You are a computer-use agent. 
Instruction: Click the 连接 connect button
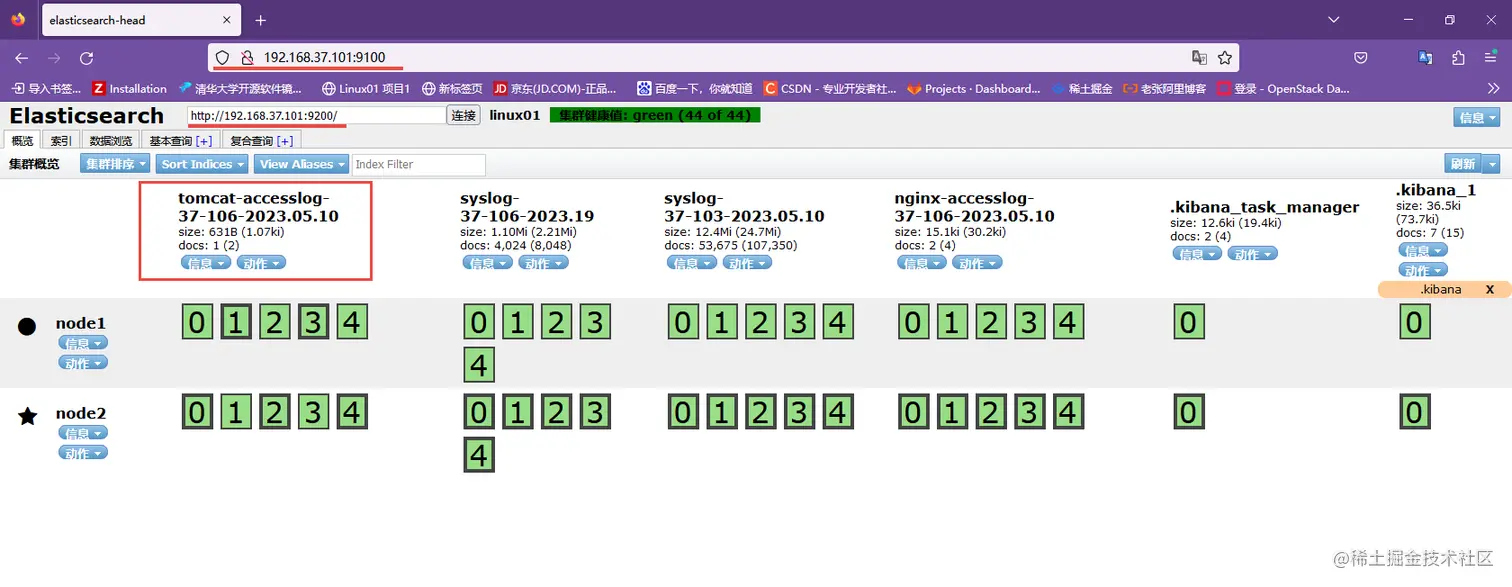pyautogui.click(x=463, y=115)
